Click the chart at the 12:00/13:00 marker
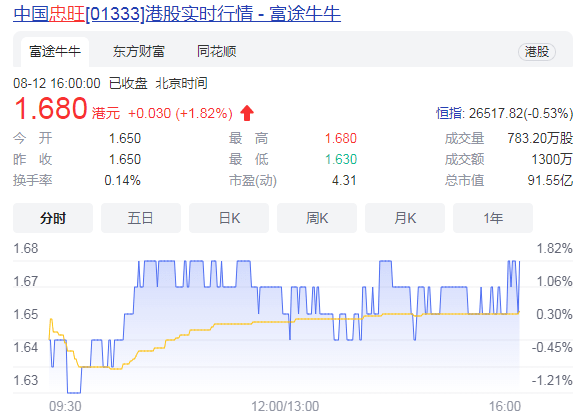Viewport: 582px width, 417px height. click(285, 406)
